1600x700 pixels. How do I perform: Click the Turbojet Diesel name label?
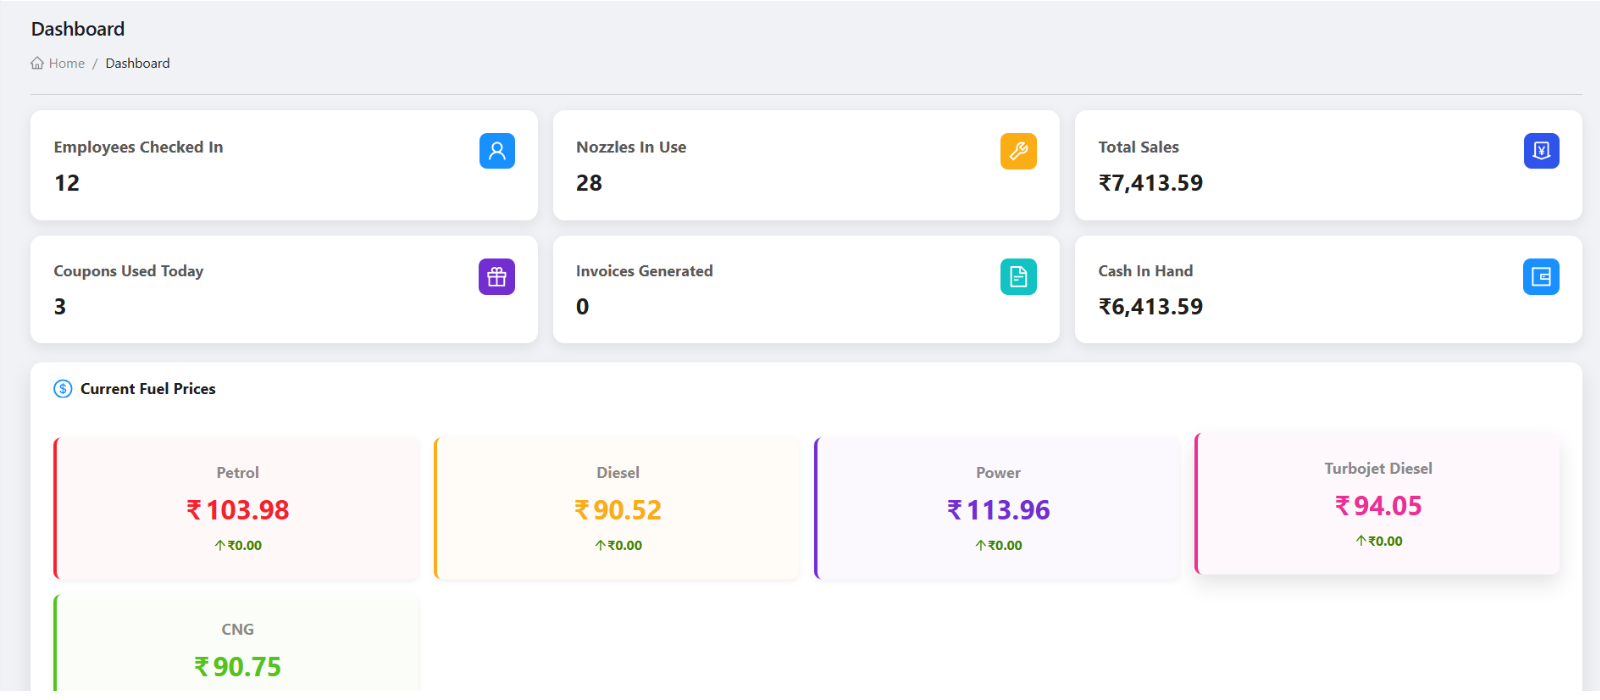[1379, 469]
